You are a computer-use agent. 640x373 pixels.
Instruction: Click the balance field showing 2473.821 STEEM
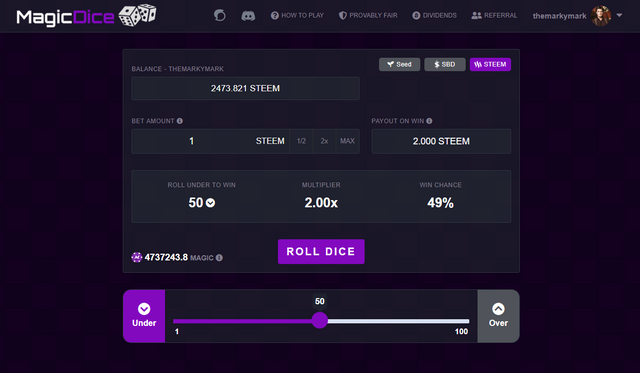point(245,88)
